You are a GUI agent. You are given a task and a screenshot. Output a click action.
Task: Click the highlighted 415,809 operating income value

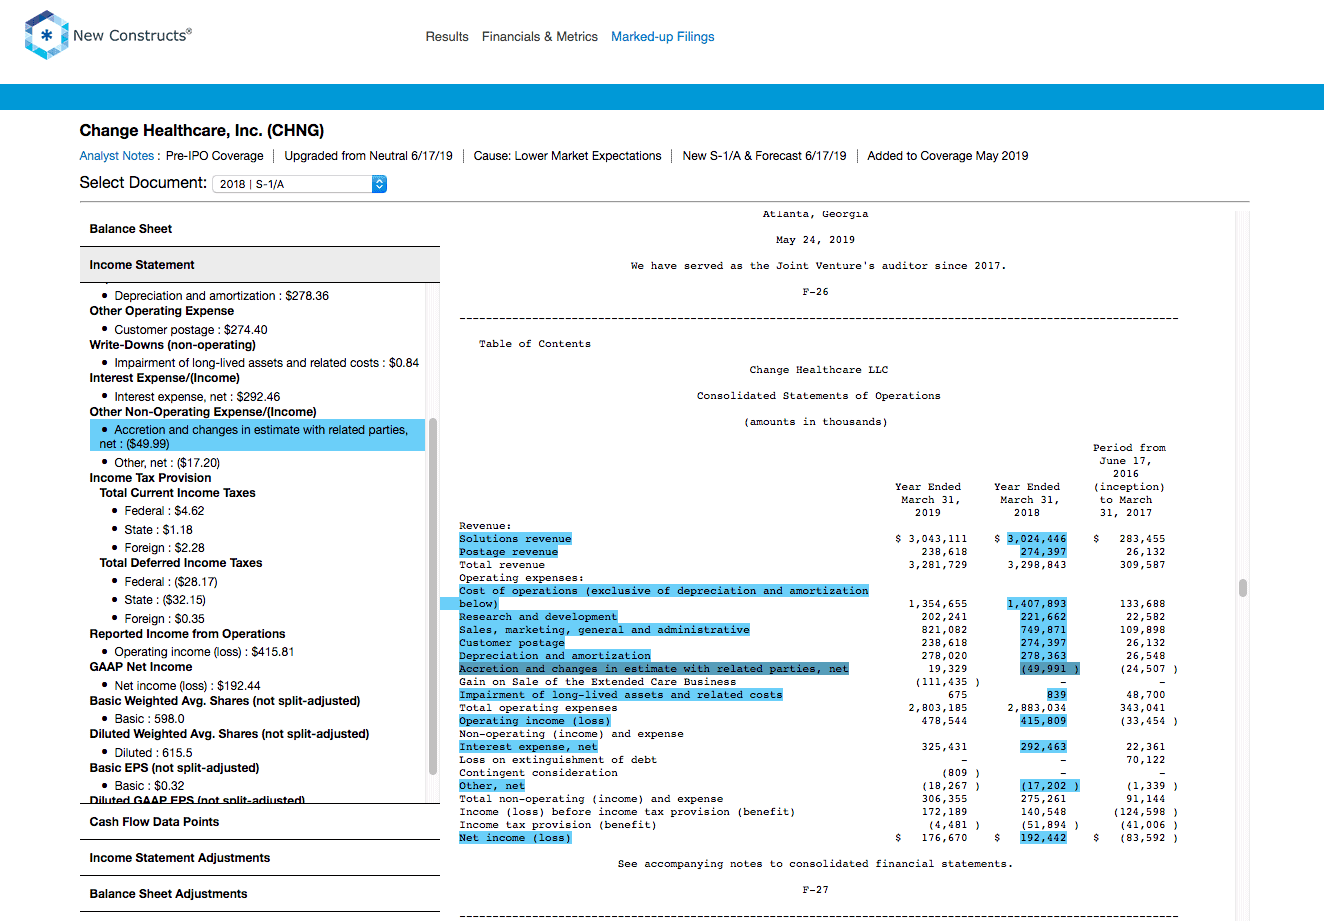1043,721
